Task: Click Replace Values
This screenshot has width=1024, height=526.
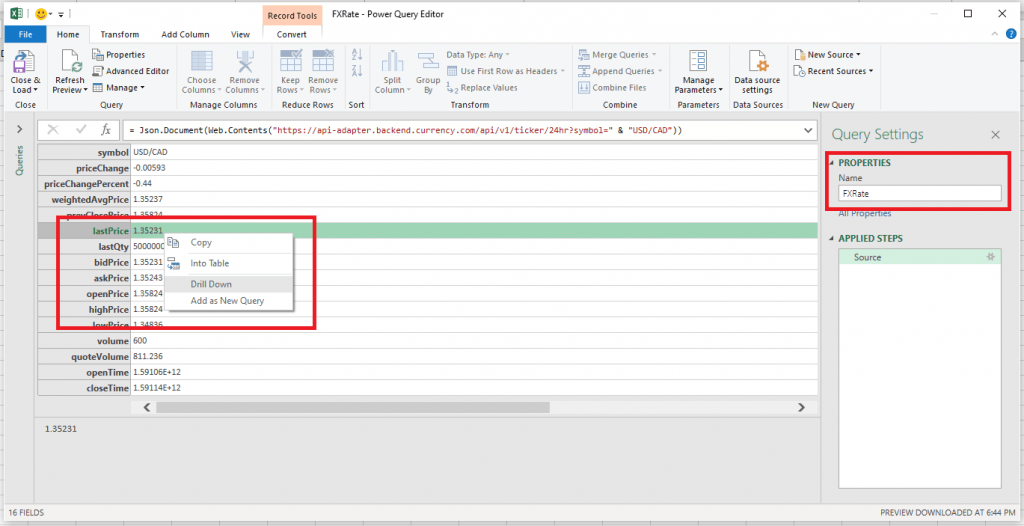Action: click(482, 88)
